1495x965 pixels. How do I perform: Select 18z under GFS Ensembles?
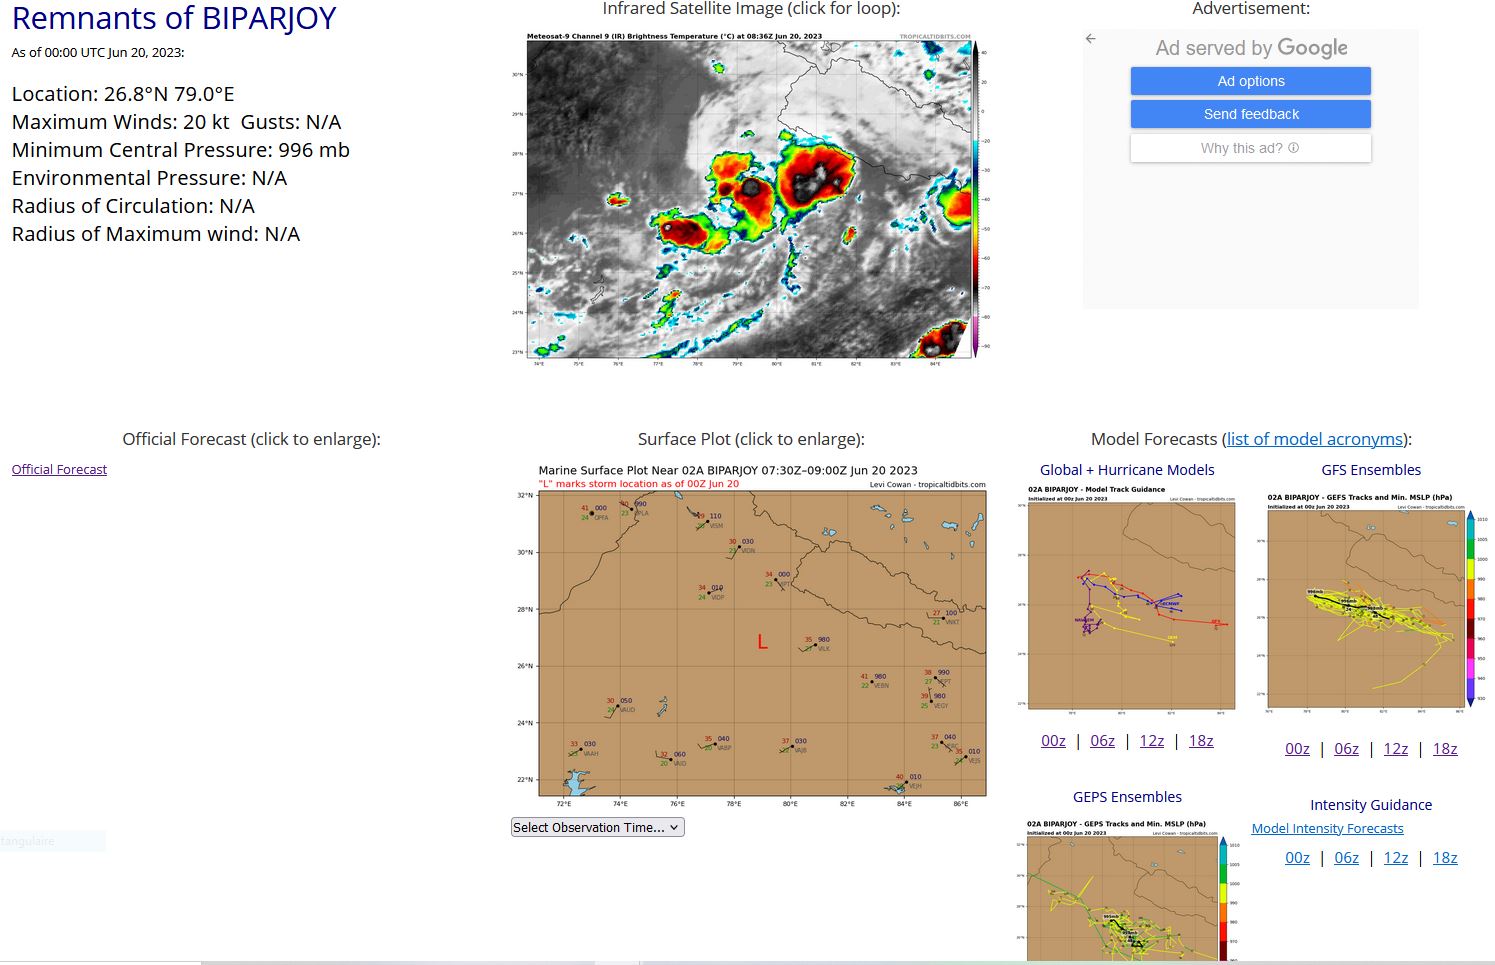pos(1444,749)
